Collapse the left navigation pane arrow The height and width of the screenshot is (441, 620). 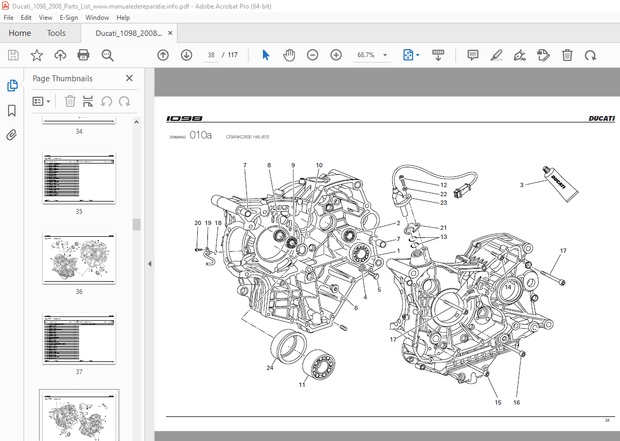(149, 264)
